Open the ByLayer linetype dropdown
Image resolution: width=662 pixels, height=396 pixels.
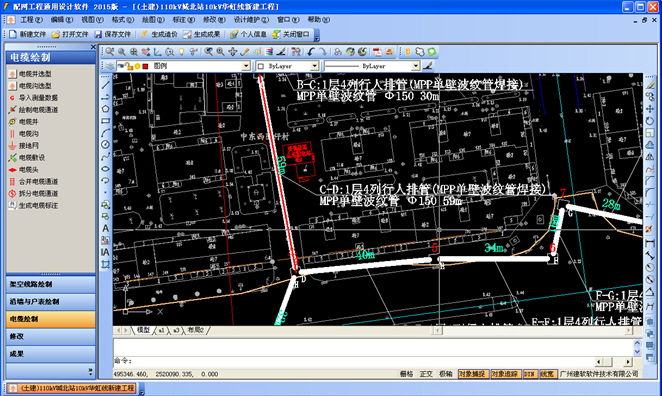pos(415,66)
